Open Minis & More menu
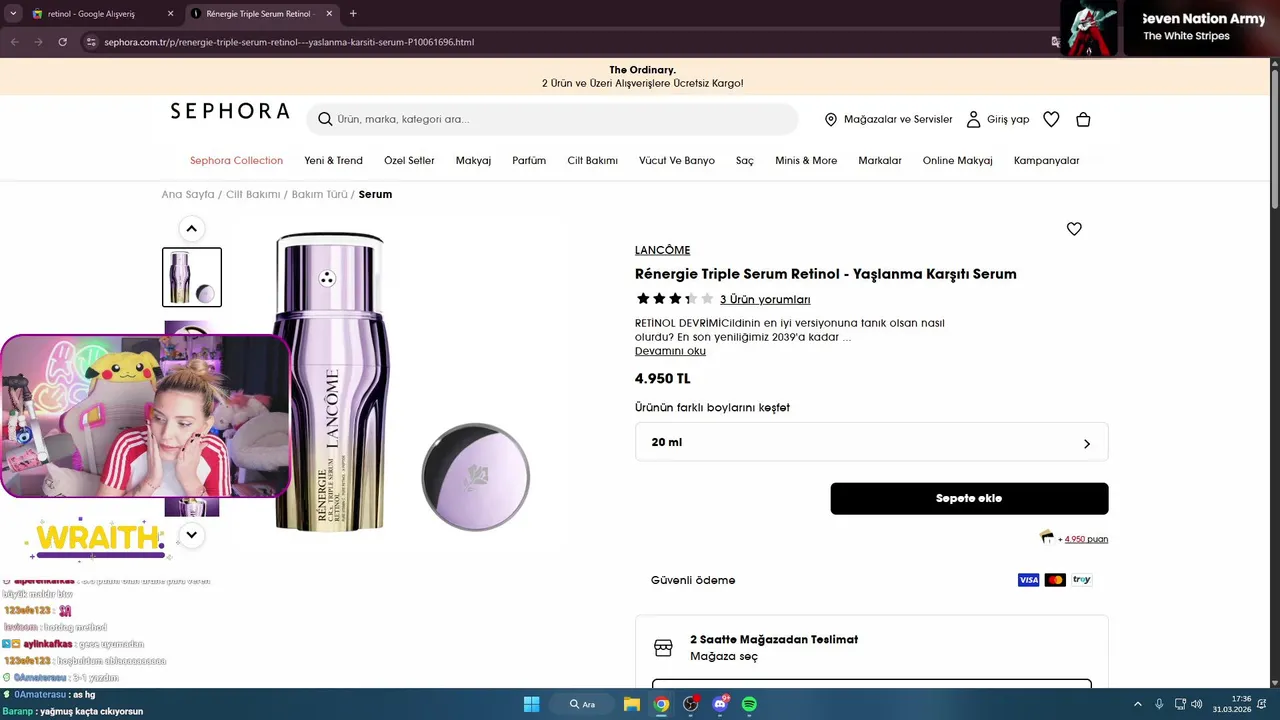The width and height of the screenshot is (1280, 720). (x=806, y=160)
